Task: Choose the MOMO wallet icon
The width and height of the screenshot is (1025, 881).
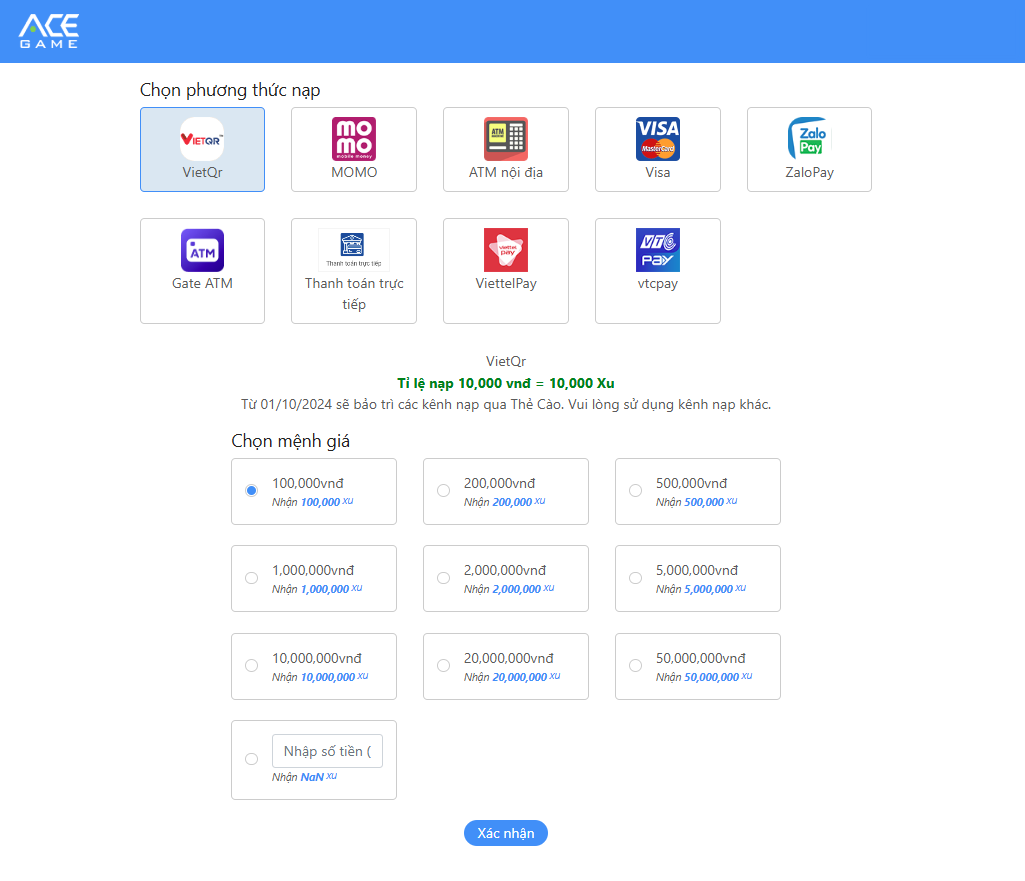Action: [354, 139]
